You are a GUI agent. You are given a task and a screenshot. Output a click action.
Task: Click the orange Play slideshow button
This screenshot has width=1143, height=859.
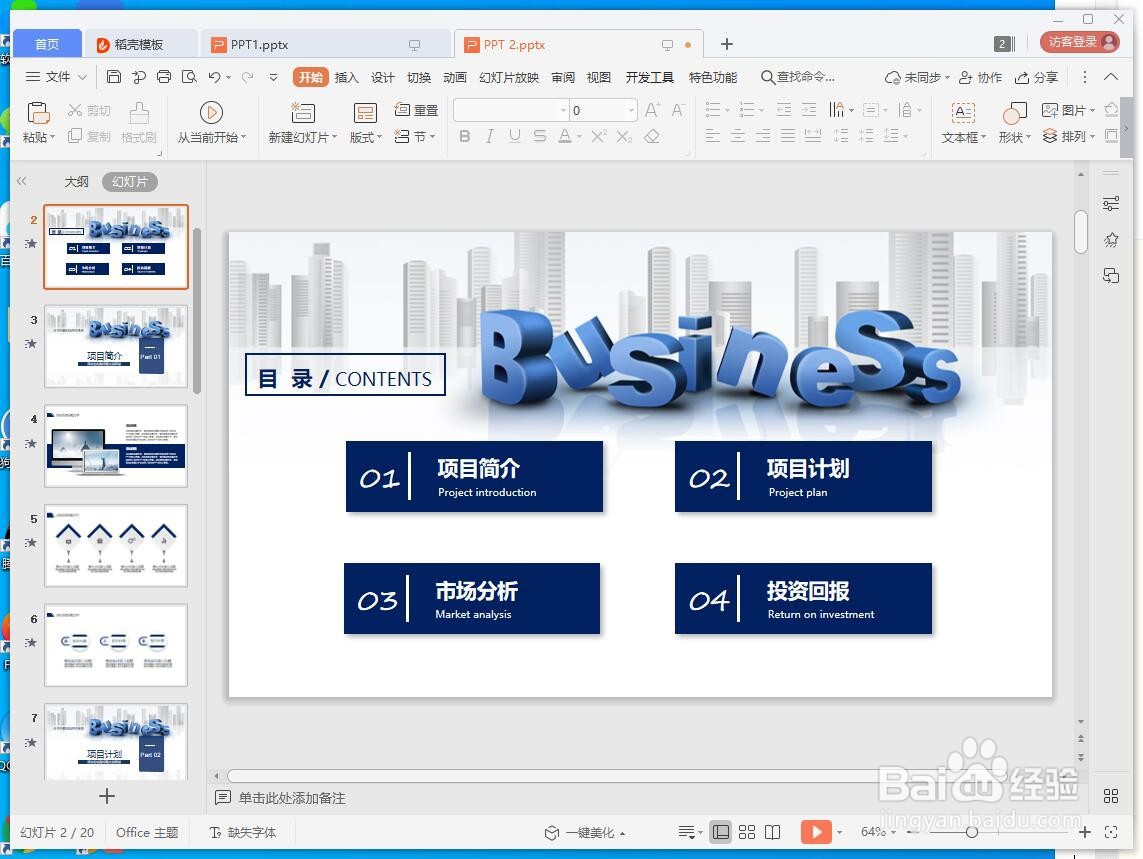[816, 832]
